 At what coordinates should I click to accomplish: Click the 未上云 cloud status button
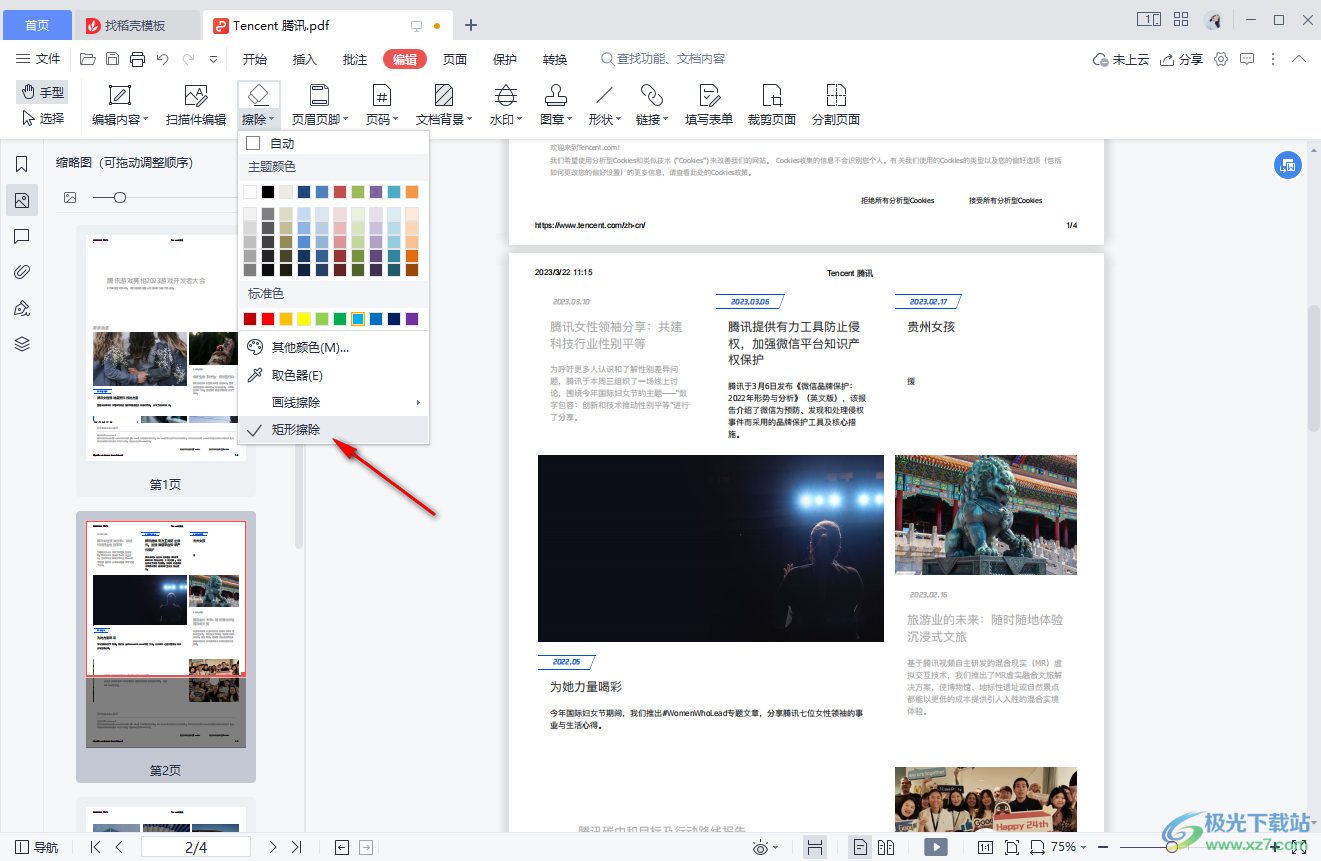click(x=1121, y=59)
